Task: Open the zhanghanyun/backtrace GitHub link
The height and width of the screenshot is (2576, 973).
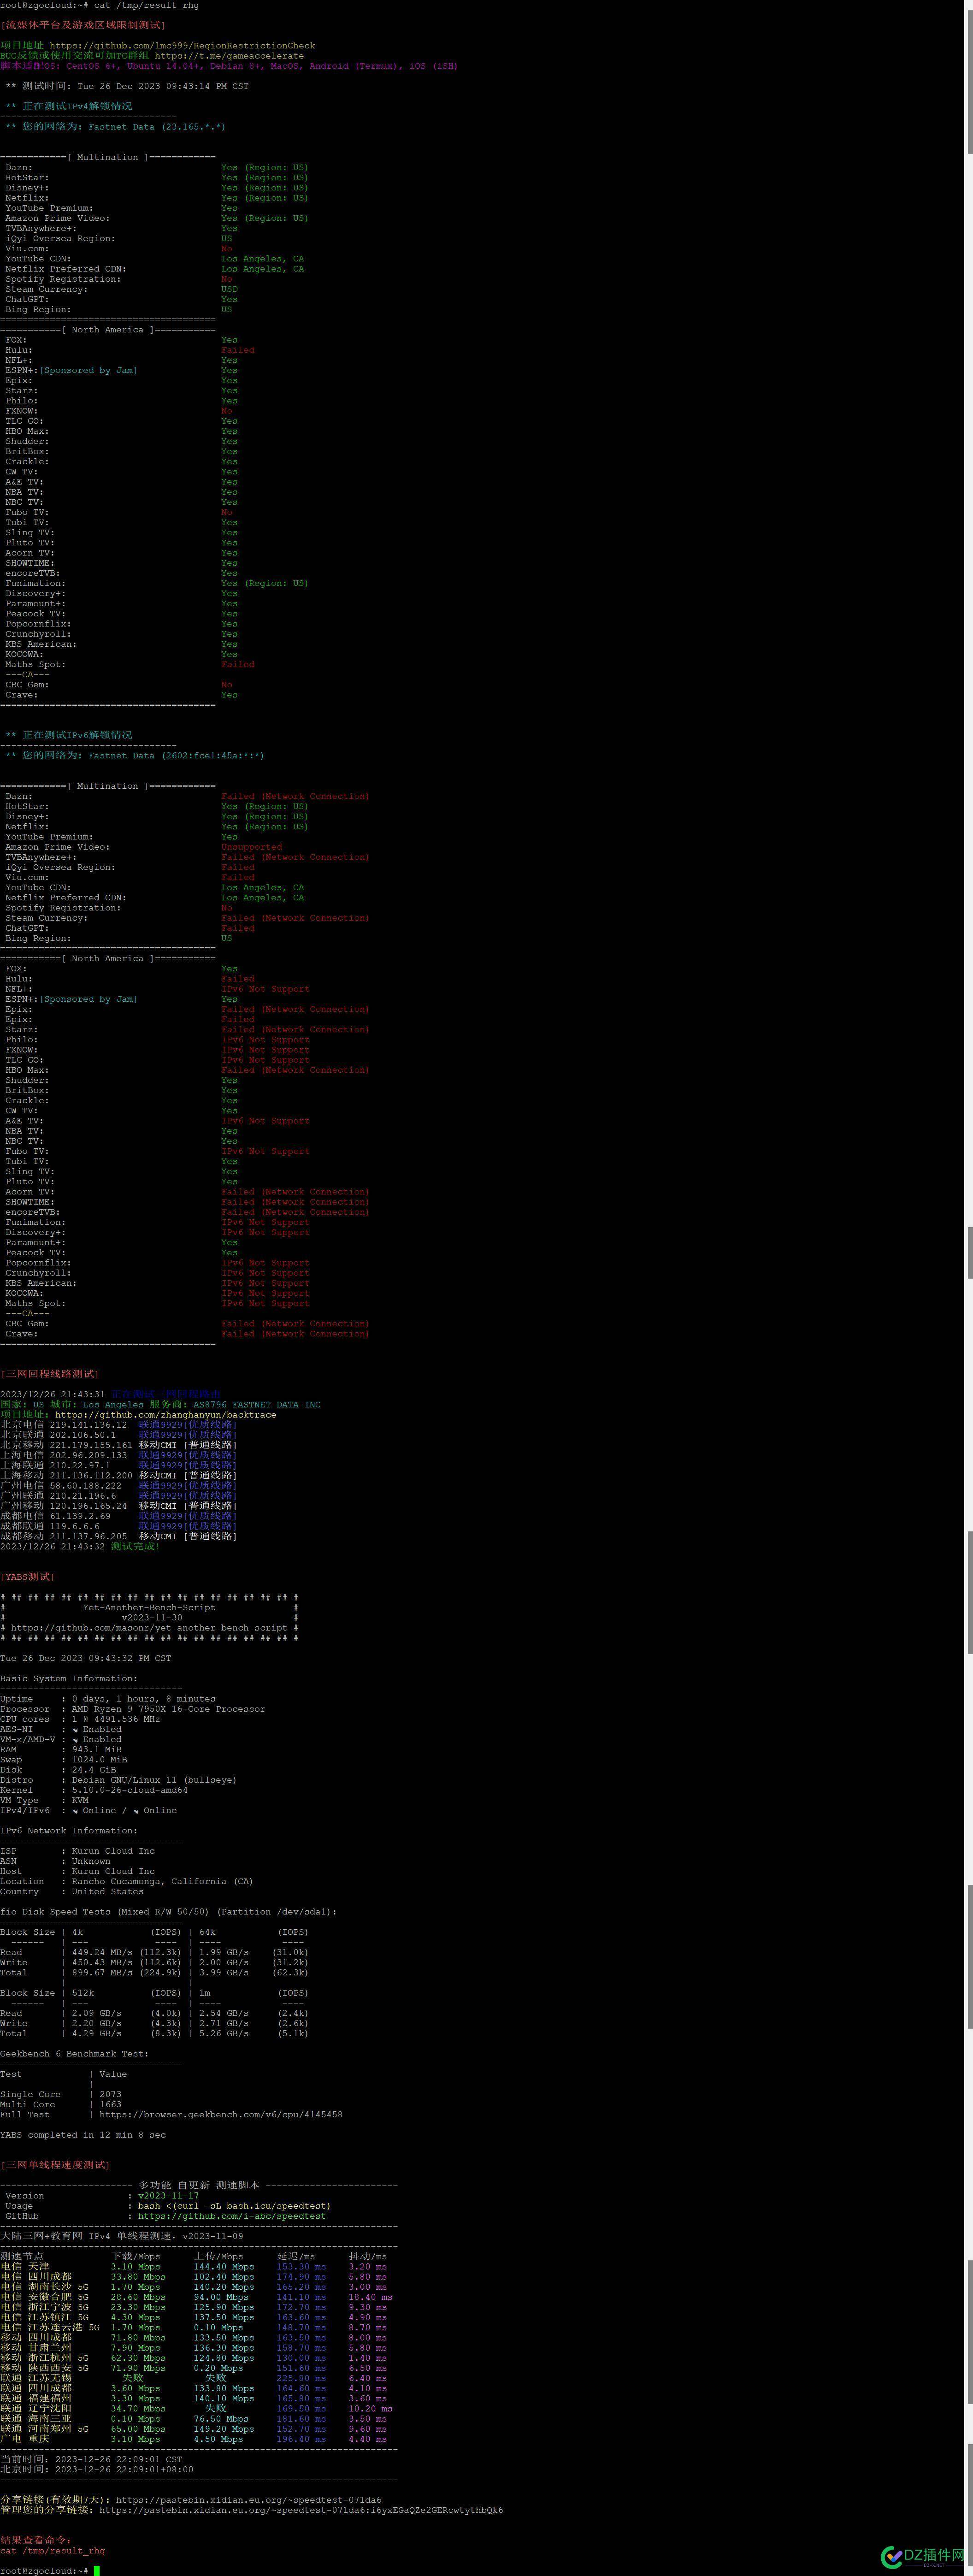Action: tap(166, 1415)
